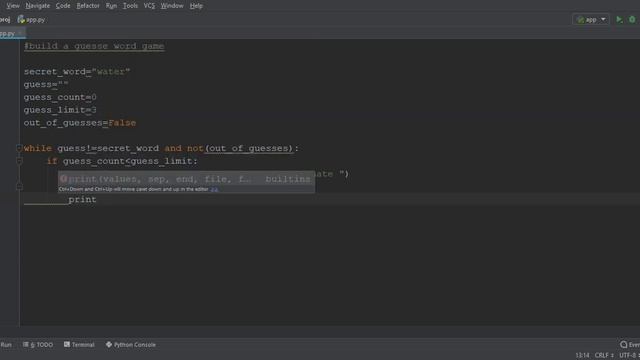Viewport: 640px width, 360px height.
Task: Open the 6: TODO tool window
Action: [x=38, y=345]
